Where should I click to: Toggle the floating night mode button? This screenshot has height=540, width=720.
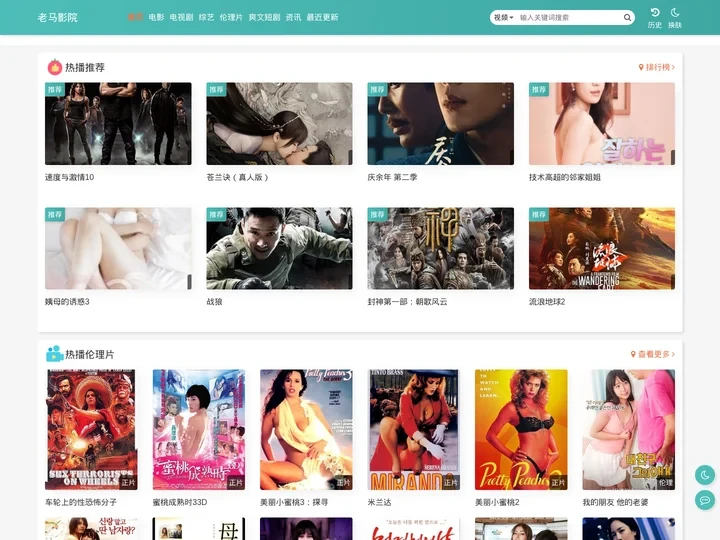[705, 475]
